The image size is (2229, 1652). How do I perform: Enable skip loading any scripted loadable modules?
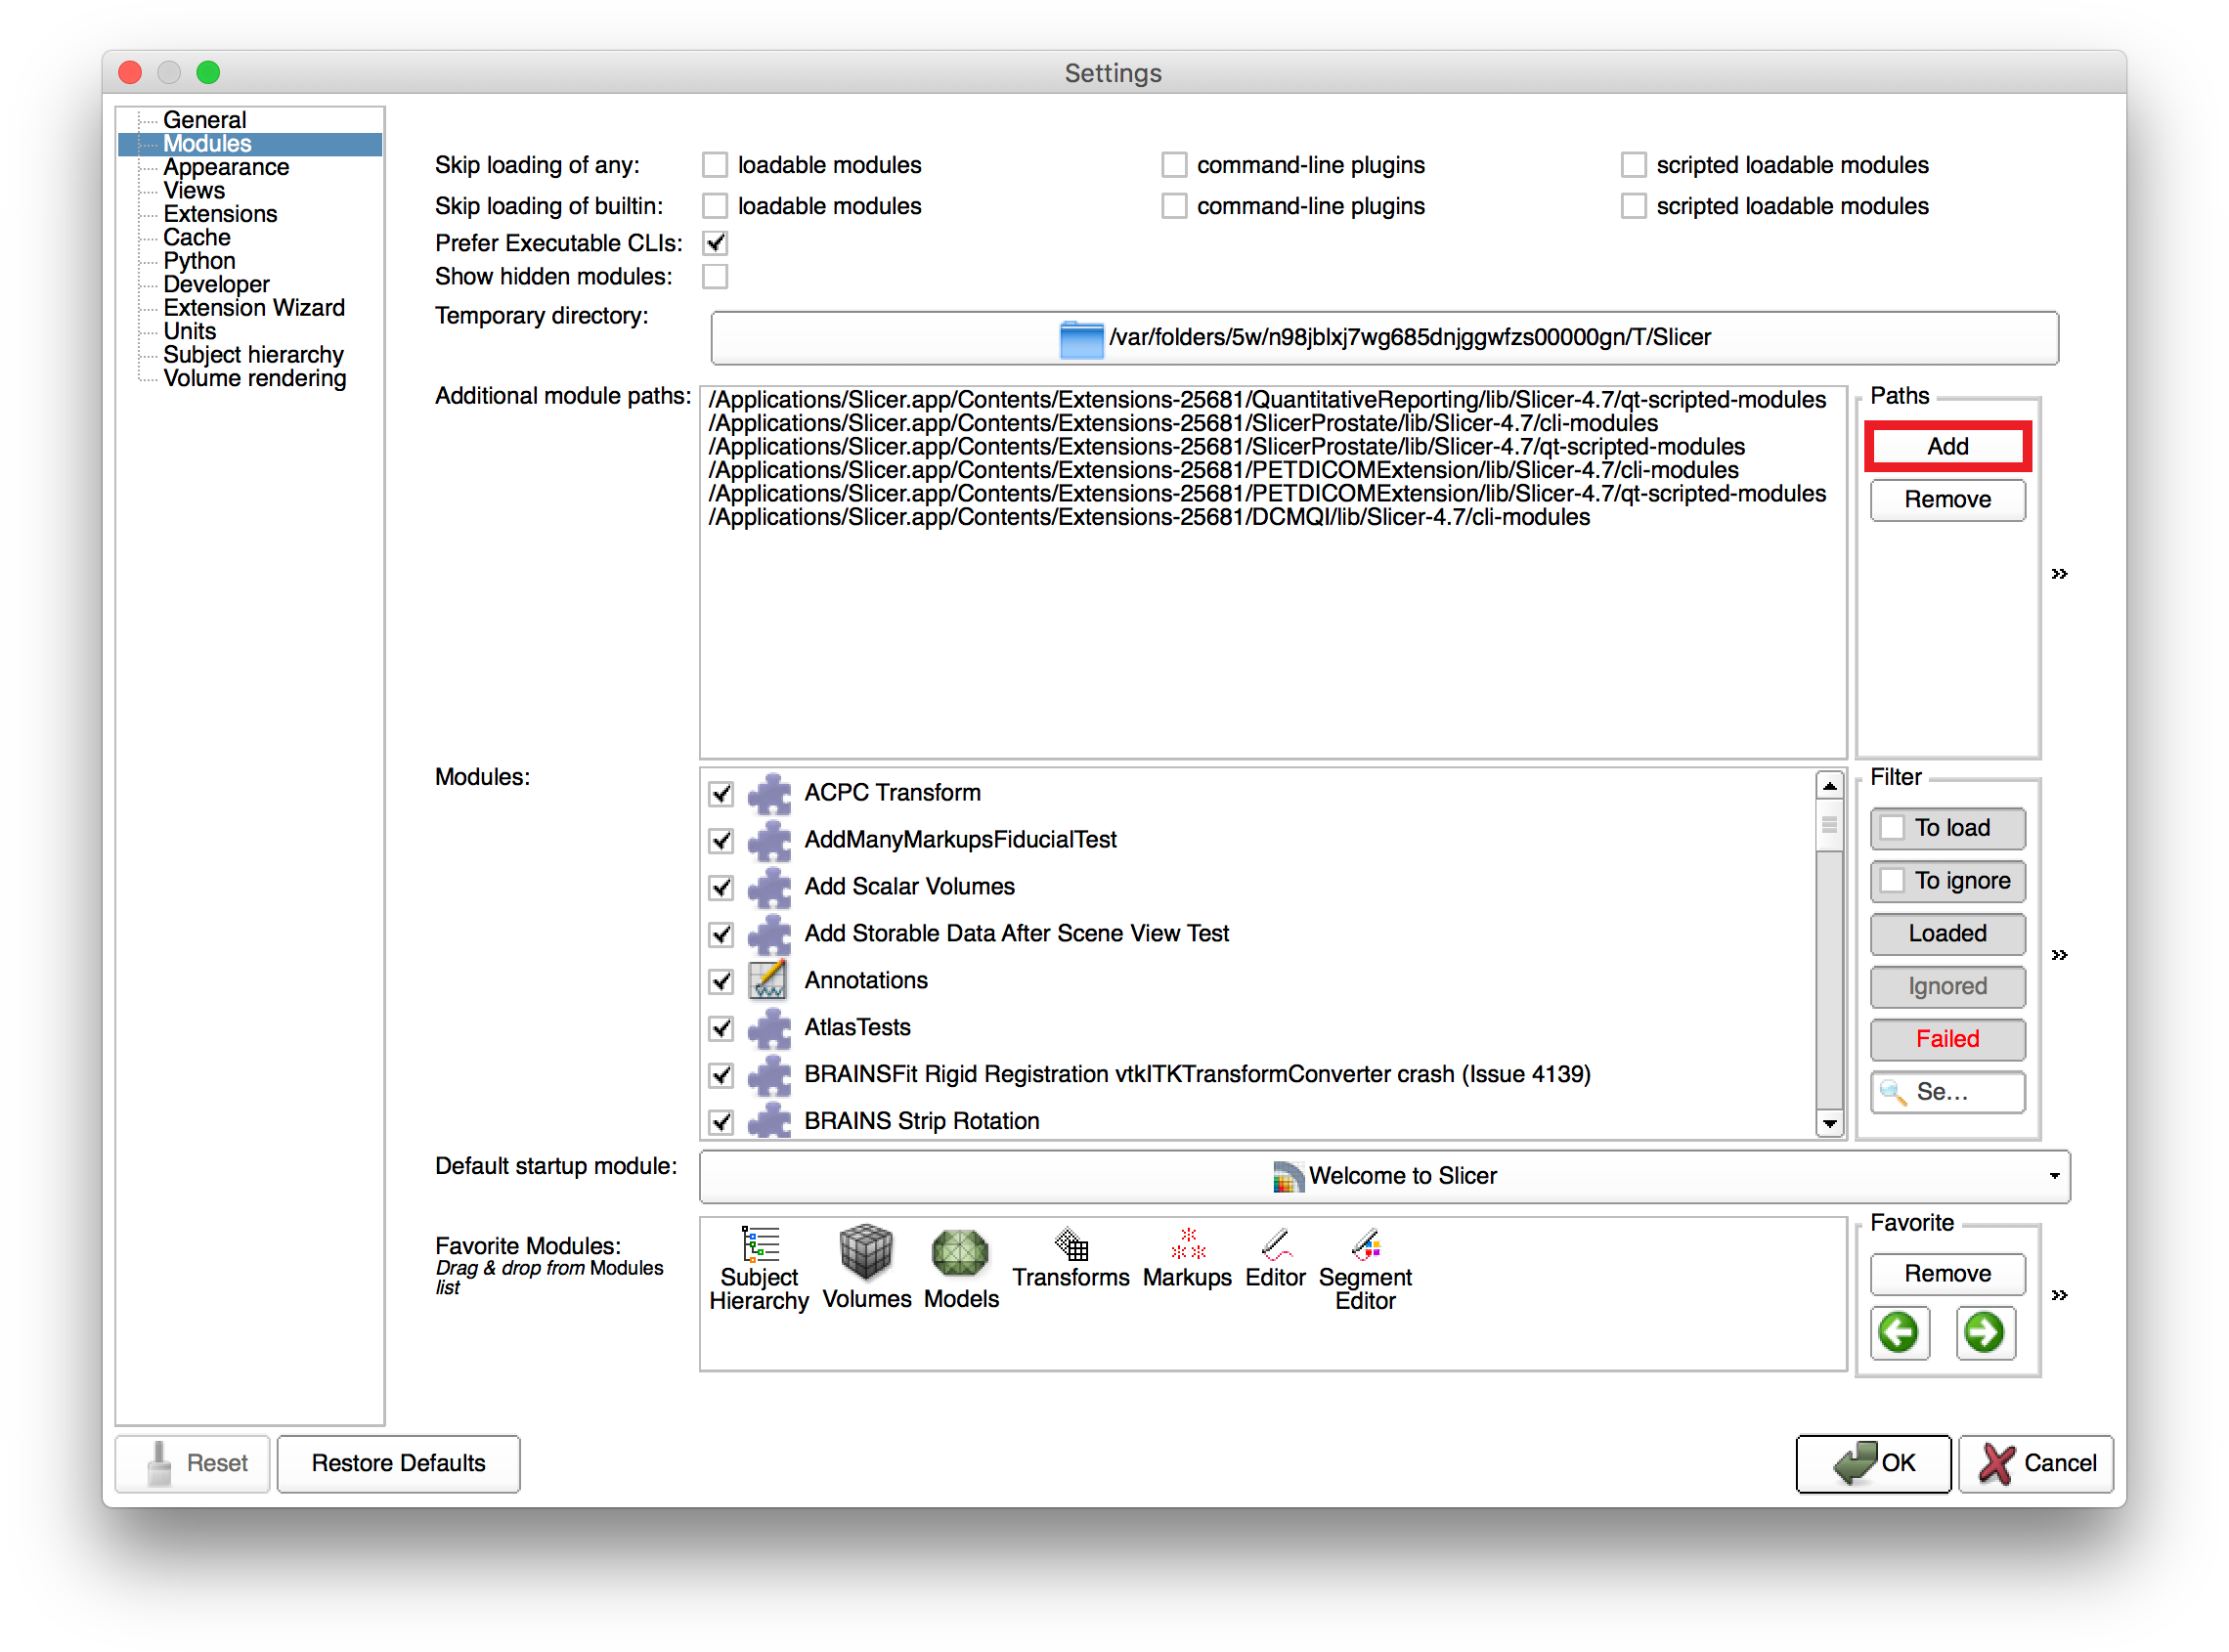1633,165
